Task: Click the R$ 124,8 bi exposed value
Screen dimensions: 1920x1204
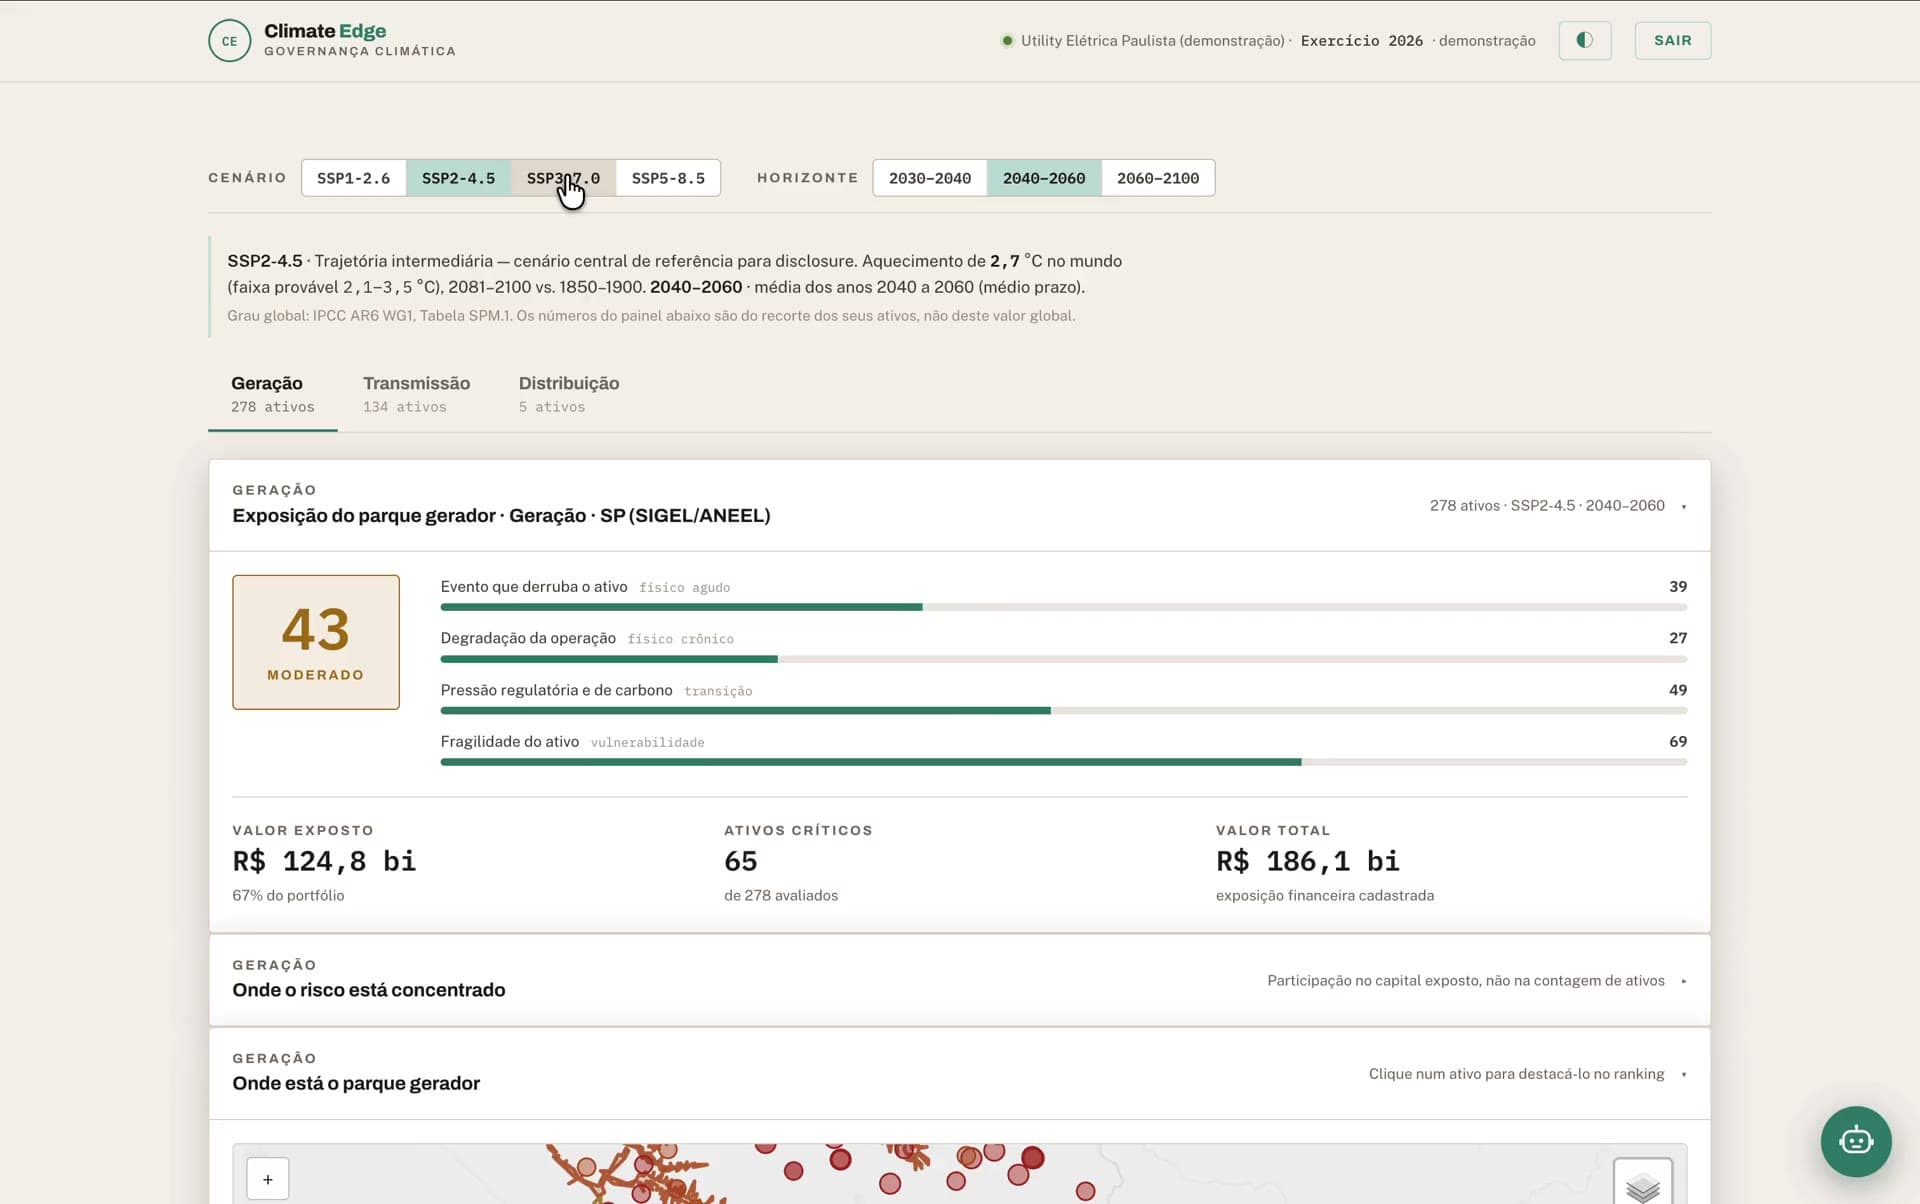Action: (324, 861)
